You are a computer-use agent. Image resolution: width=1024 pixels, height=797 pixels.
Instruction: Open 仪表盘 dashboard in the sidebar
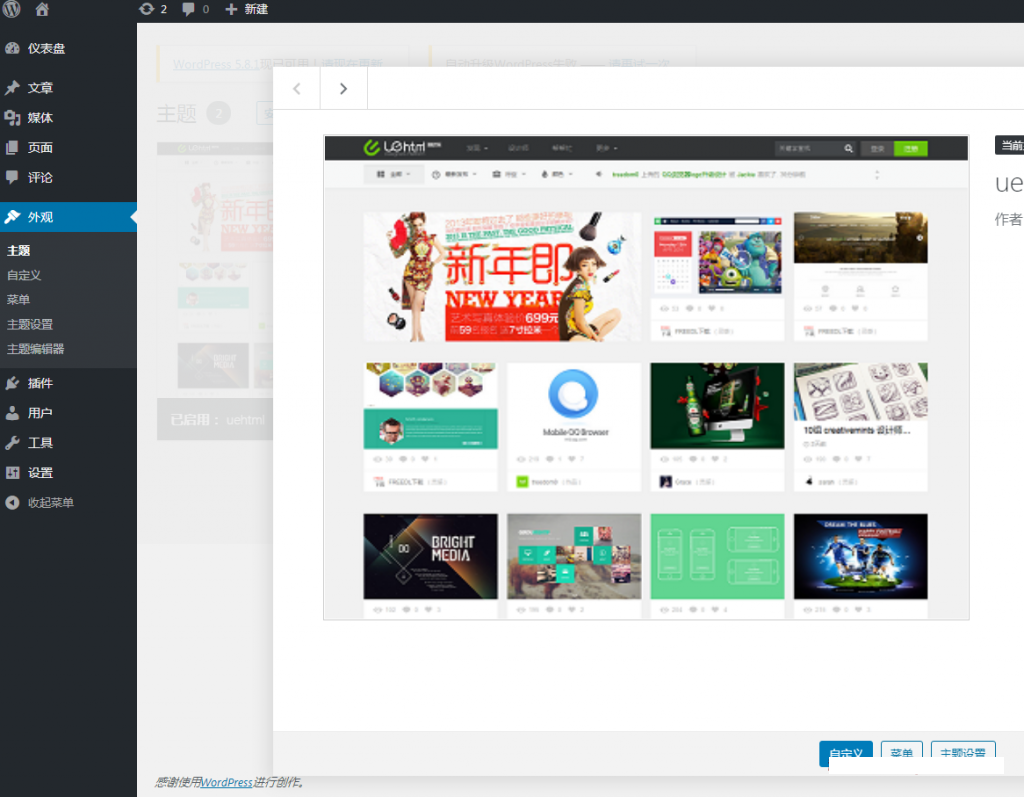coord(46,48)
